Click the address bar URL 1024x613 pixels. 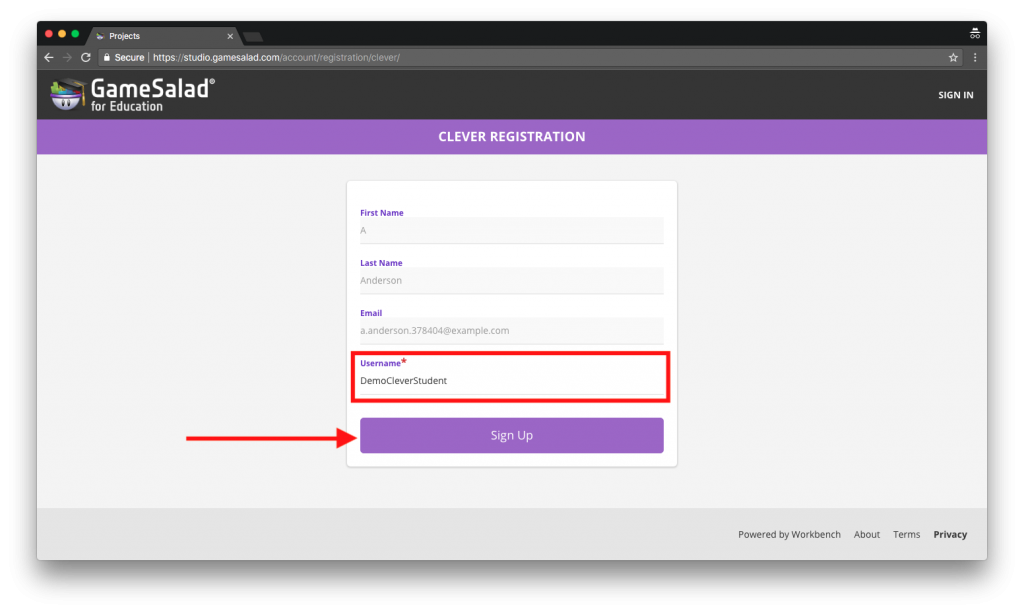pyautogui.click(x=276, y=57)
